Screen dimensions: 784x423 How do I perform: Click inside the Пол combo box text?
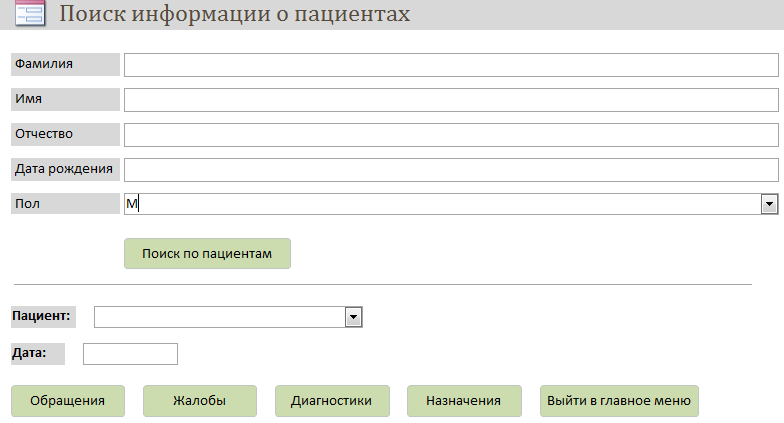tap(442, 204)
